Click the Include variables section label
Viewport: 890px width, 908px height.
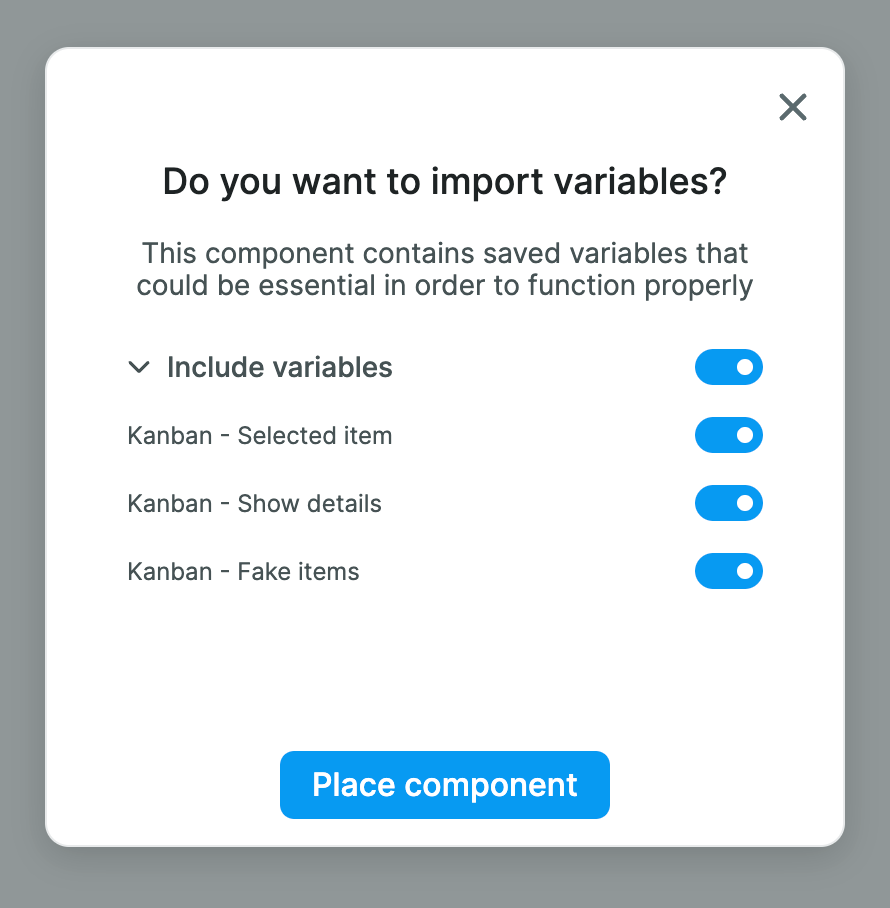tap(279, 367)
